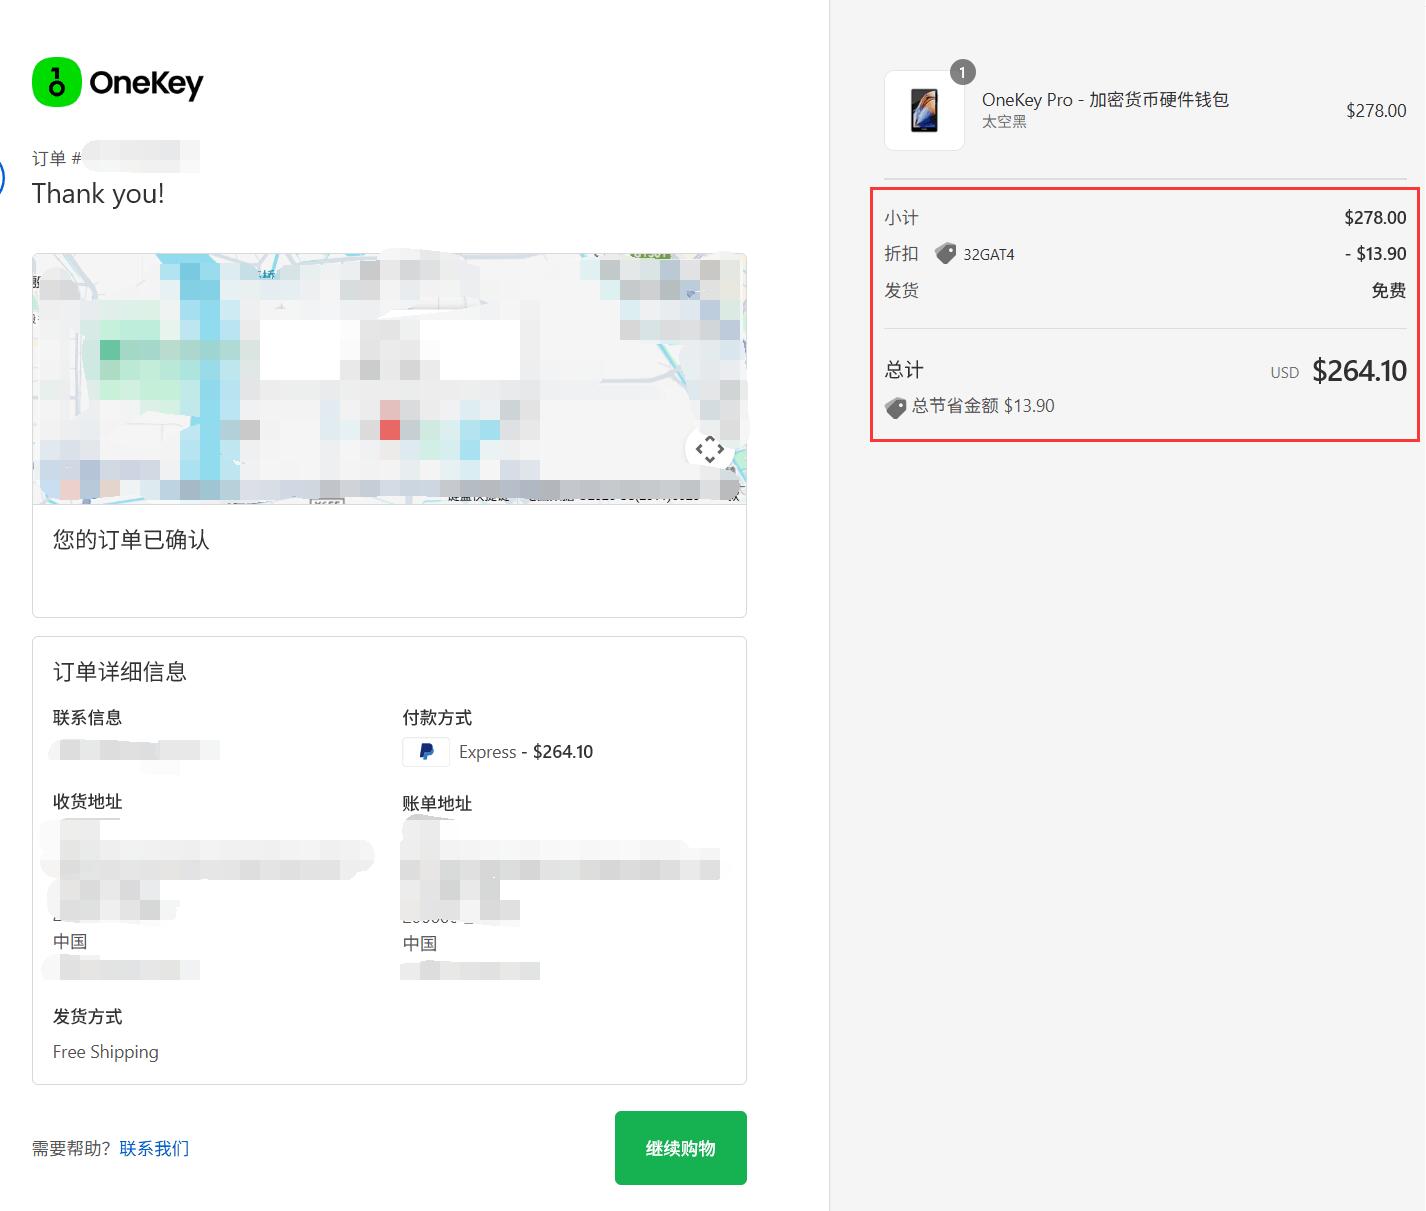This screenshot has width=1426, height=1211.
Task: Click the 订单详细信息 section heading
Action: (x=120, y=672)
